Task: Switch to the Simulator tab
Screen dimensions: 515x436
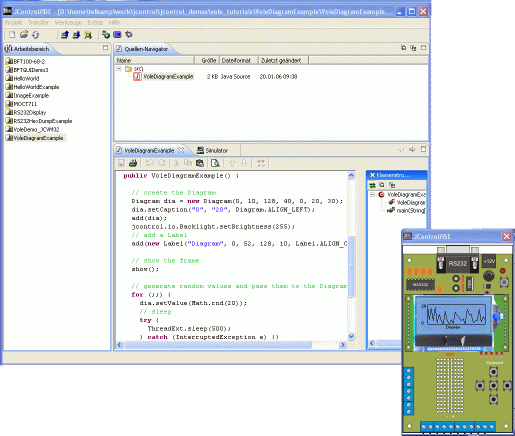Action: click(212, 150)
